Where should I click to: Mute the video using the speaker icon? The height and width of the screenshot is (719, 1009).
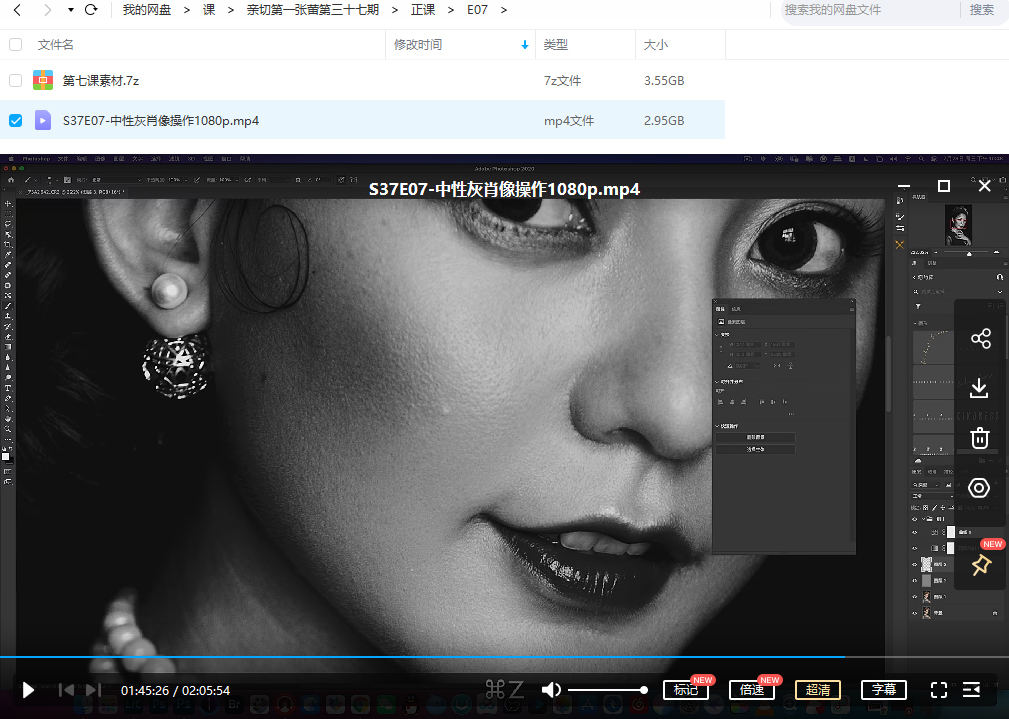tap(551, 690)
